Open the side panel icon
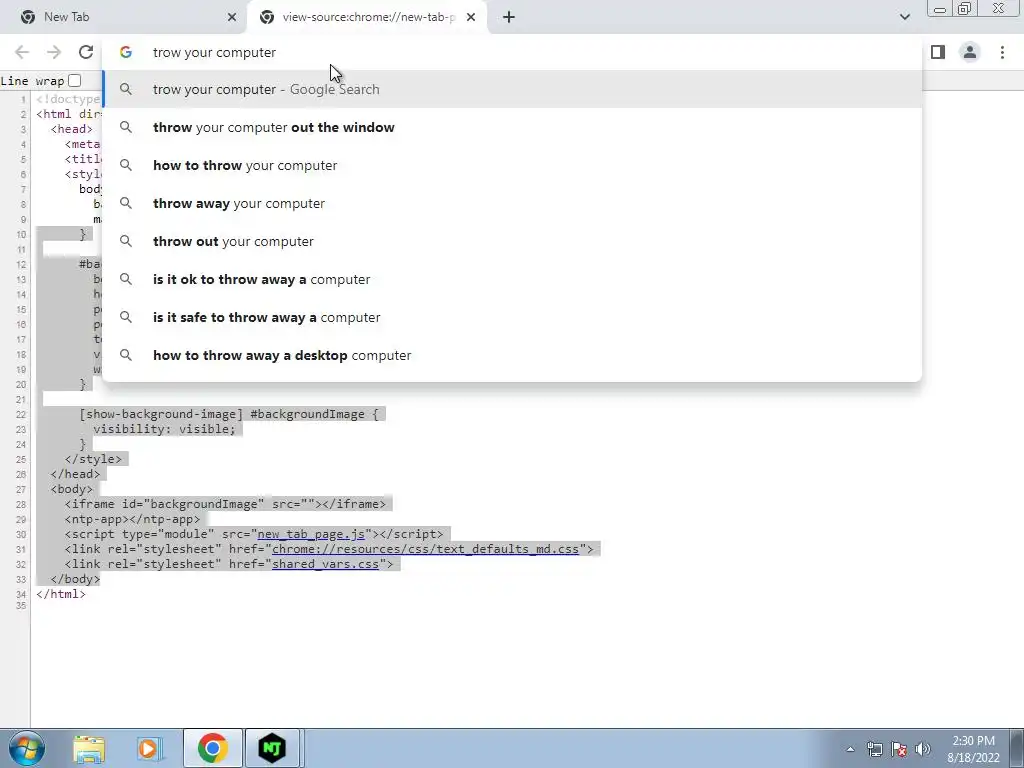The width and height of the screenshot is (1024, 768). tap(938, 52)
